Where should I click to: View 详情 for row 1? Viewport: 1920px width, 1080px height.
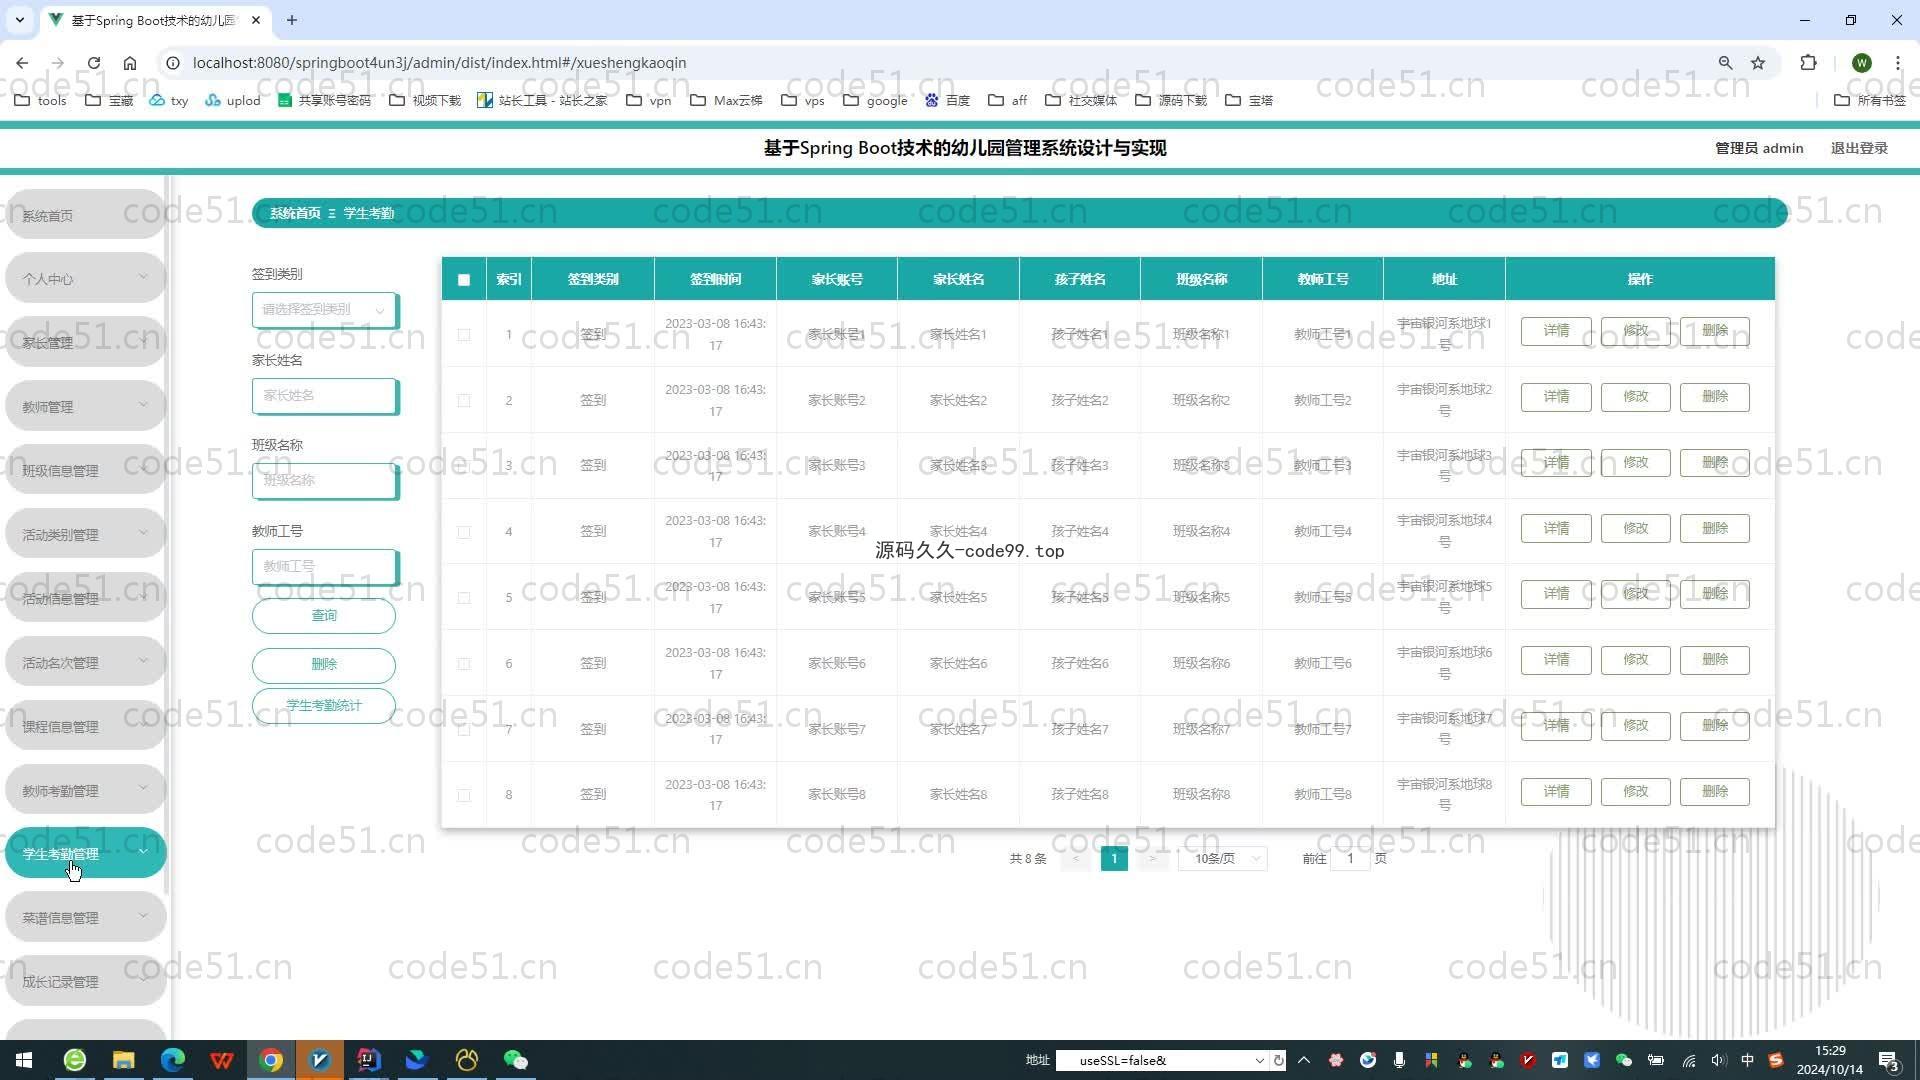pos(1556,331)
